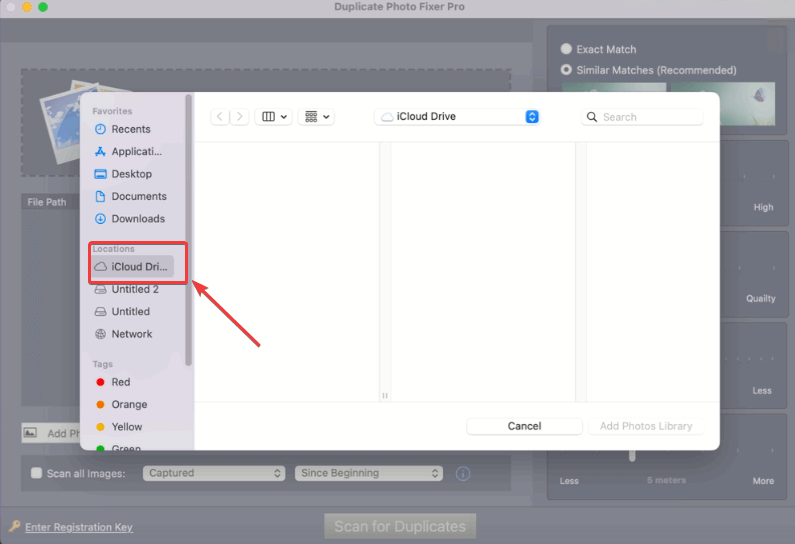The height and width of the screenshot is (544, 795).
Task: Open the Captured dropdown
Action: 214,473
